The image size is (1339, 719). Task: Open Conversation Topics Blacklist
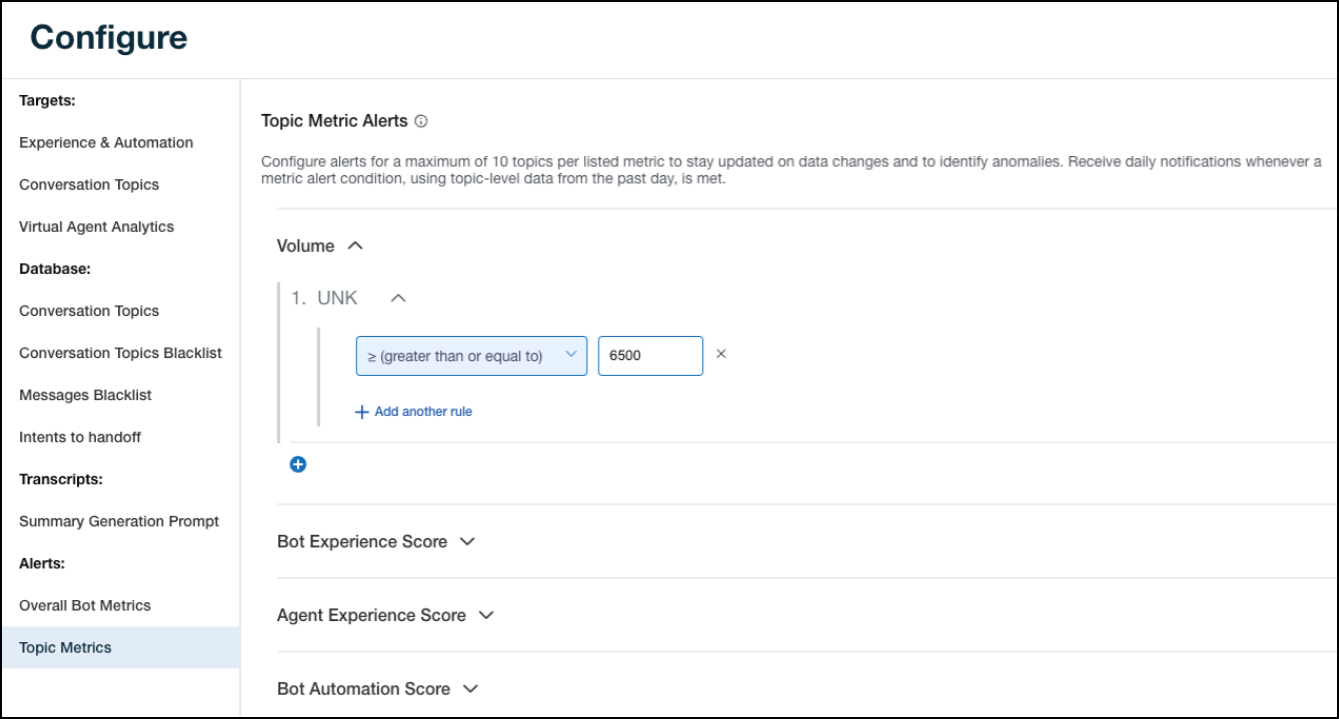click(120, 353)
